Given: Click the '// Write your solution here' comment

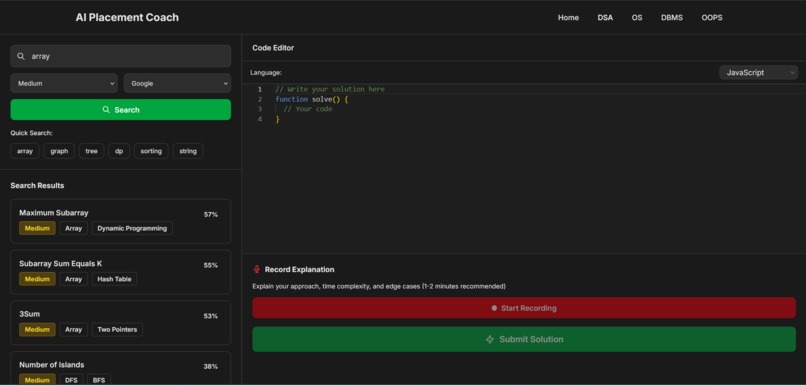Looking at the screenshot, I should pyautogui.click(x=329, y=89).
